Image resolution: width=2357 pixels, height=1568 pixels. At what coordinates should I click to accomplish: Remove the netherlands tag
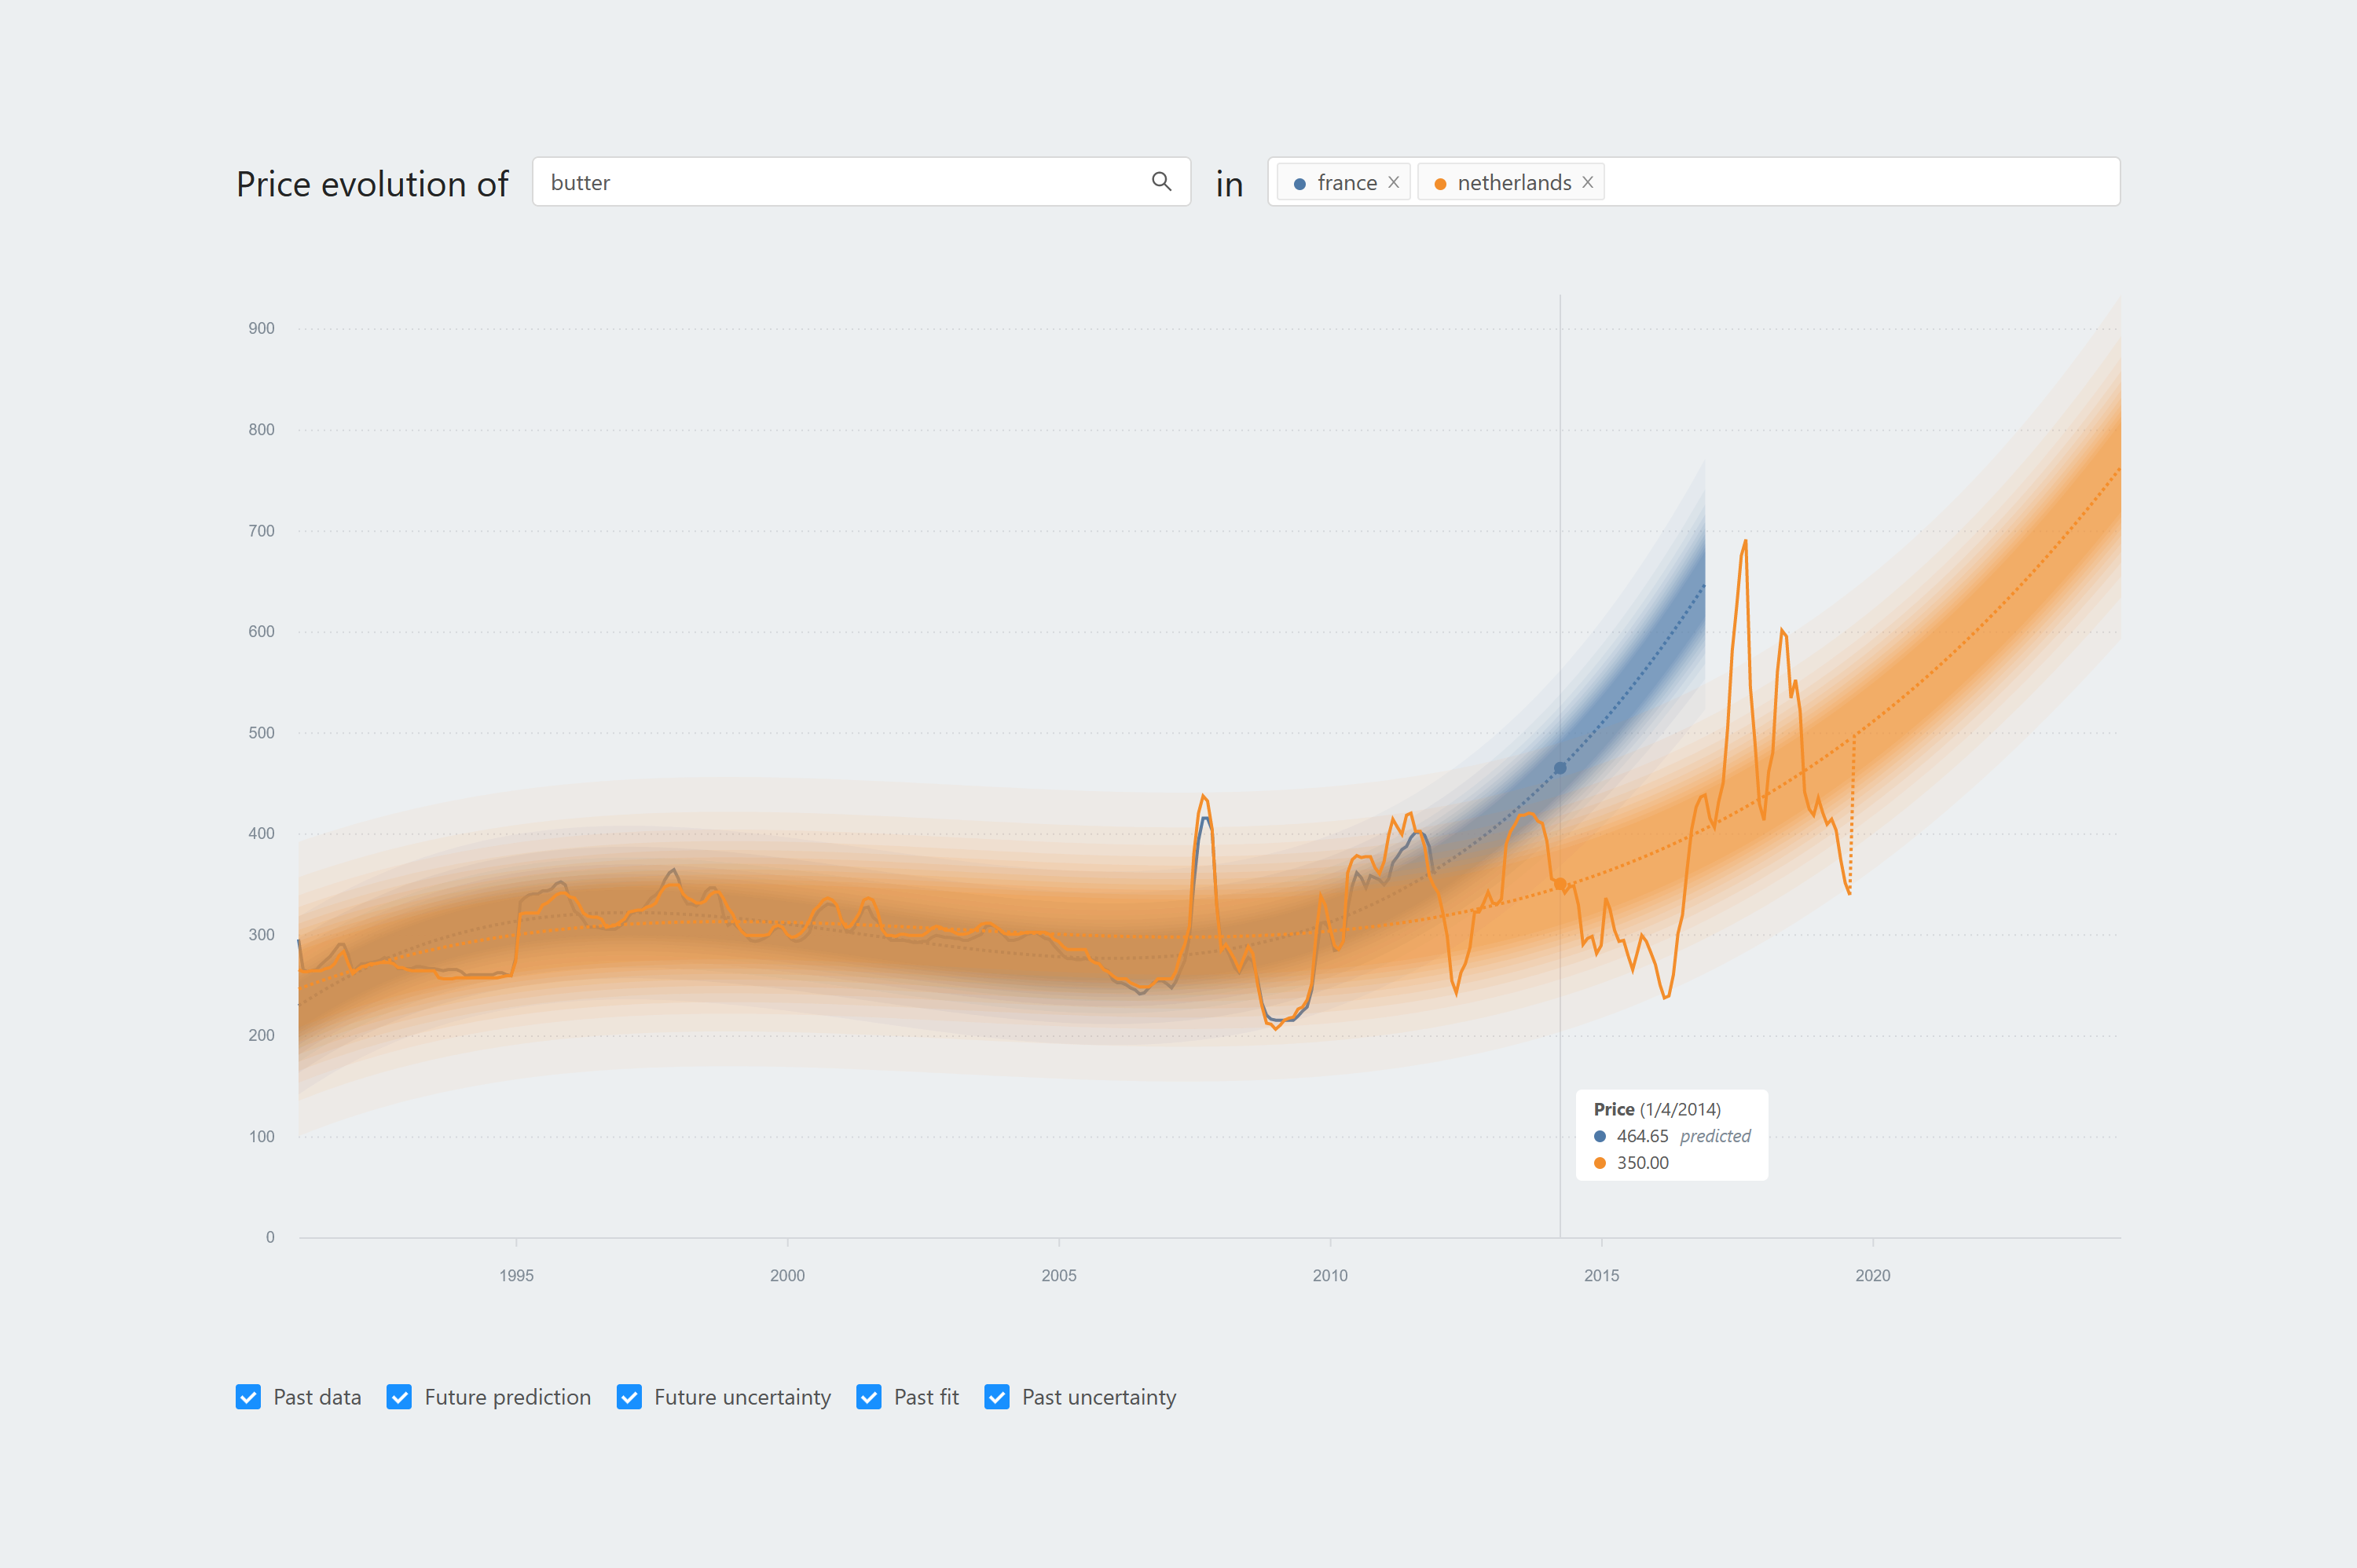[1587, 182]
